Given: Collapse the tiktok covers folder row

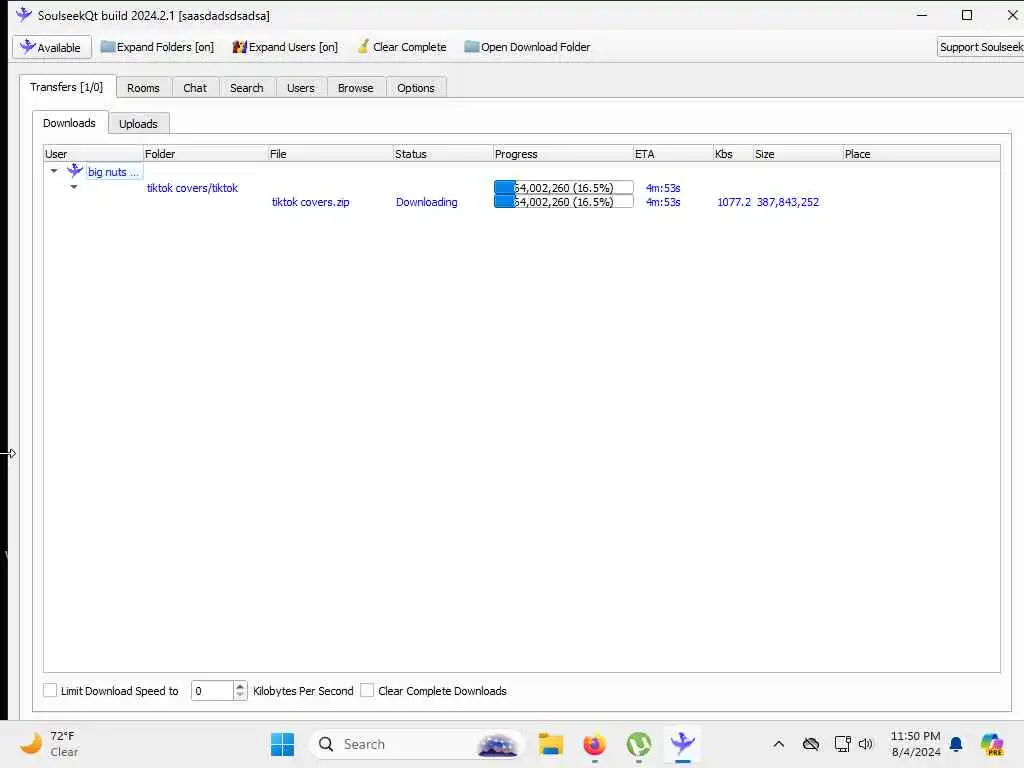Looking at the screenshot, I should (x=74, y=187).
